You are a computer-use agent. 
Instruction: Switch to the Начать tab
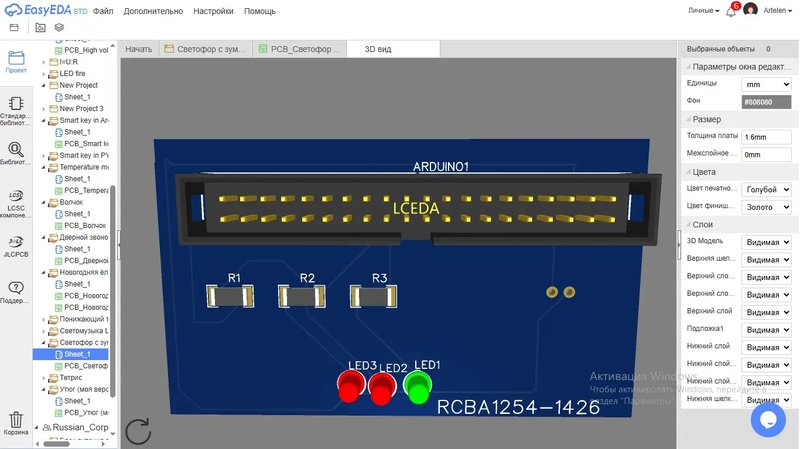[139, 49]
